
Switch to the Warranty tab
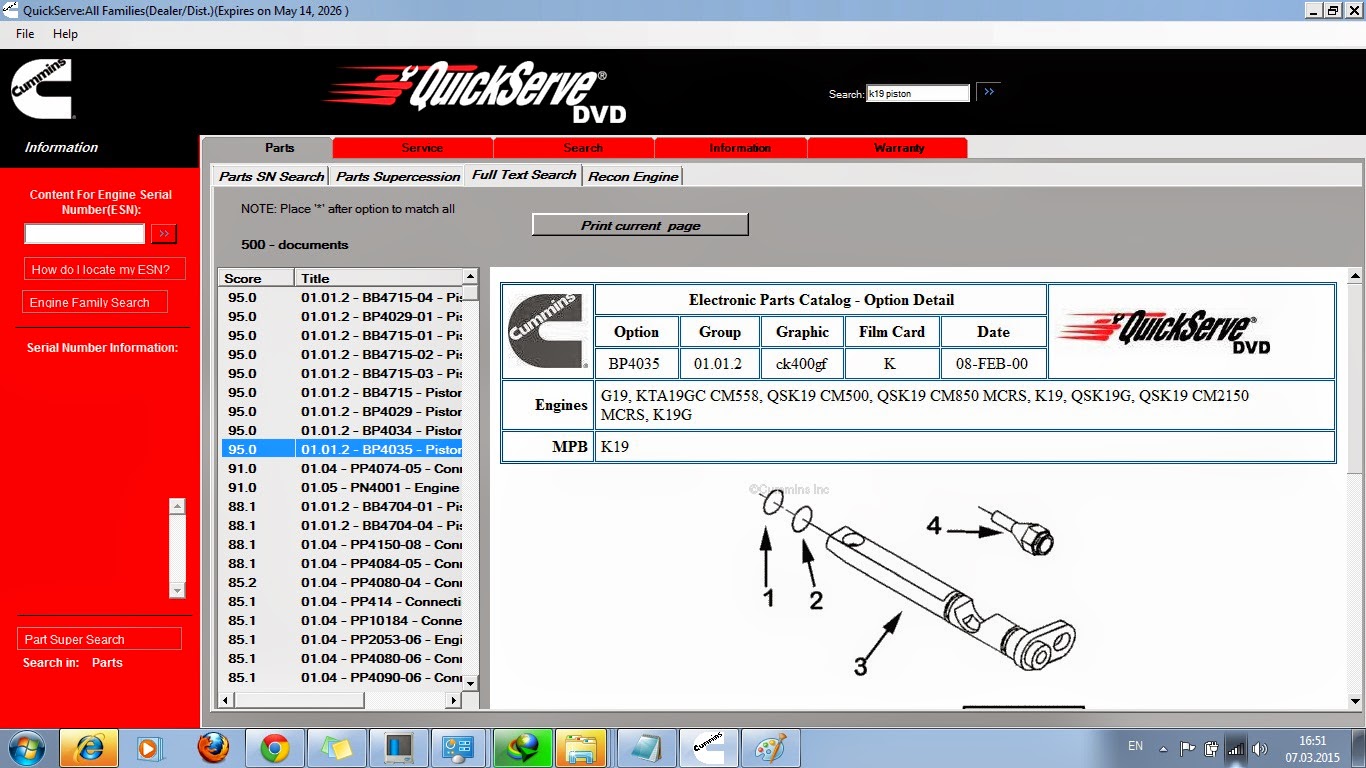pyautogui.click(x=886, y=146)
